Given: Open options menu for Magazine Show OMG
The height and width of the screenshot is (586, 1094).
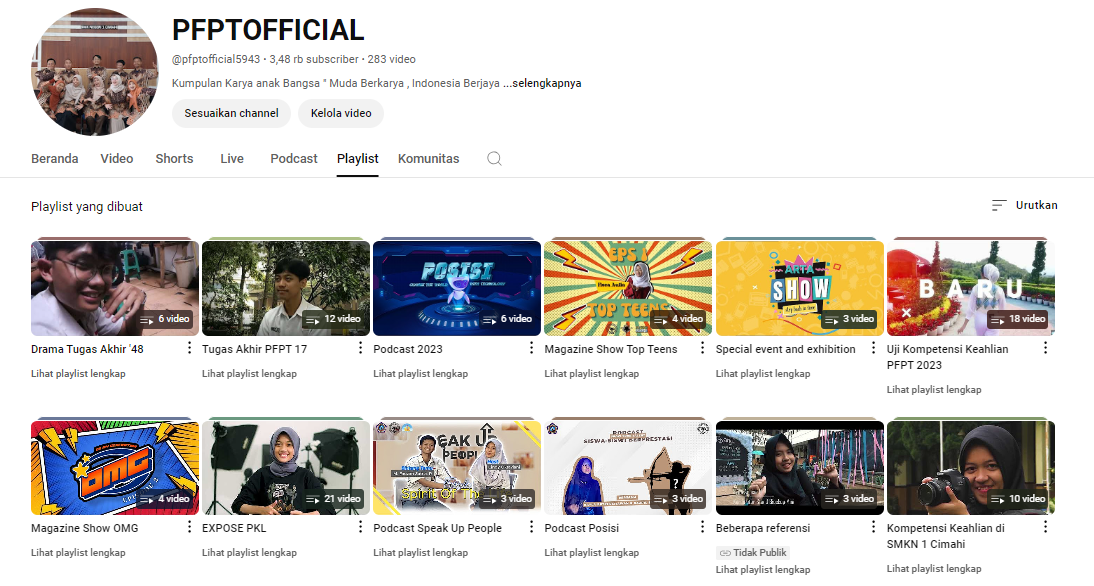Looking at the screenshot, I should pos(189,527).
